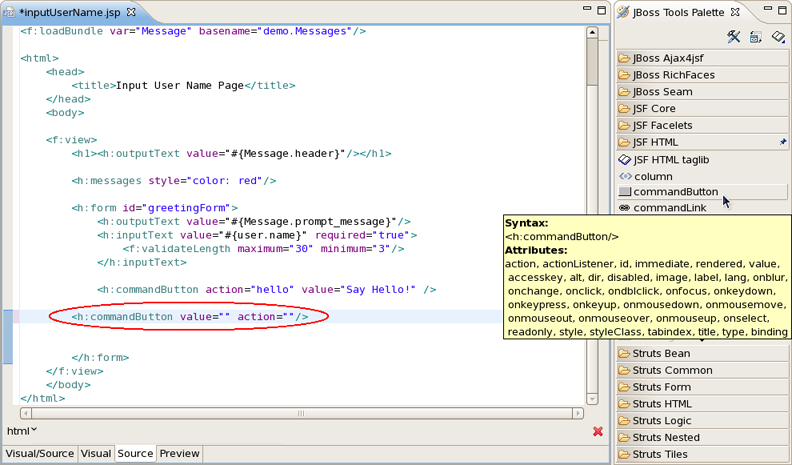Click the editor's horizontal scrollbar
This screenshot has width=792, height=465.
pyautogui.click(x=300, y=413)
